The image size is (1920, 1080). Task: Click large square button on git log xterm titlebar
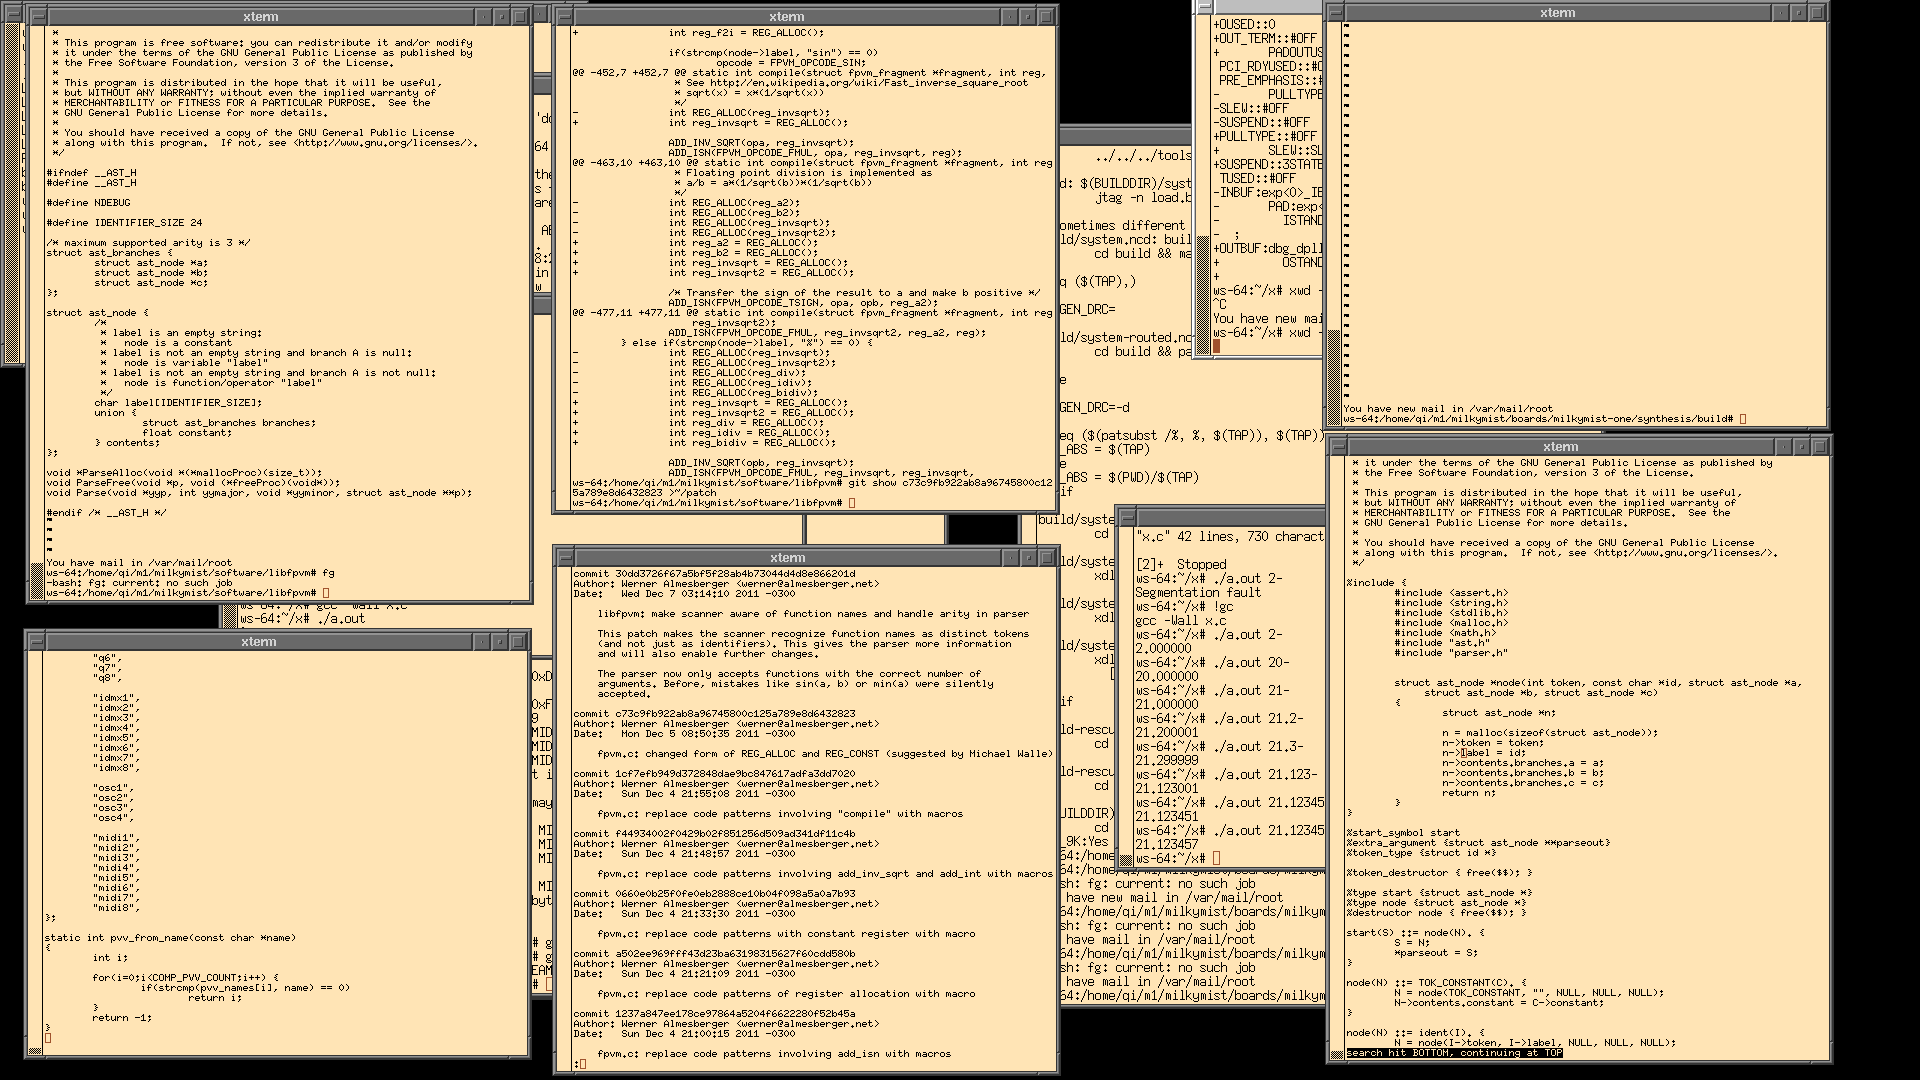click(x=1048, y=558)
